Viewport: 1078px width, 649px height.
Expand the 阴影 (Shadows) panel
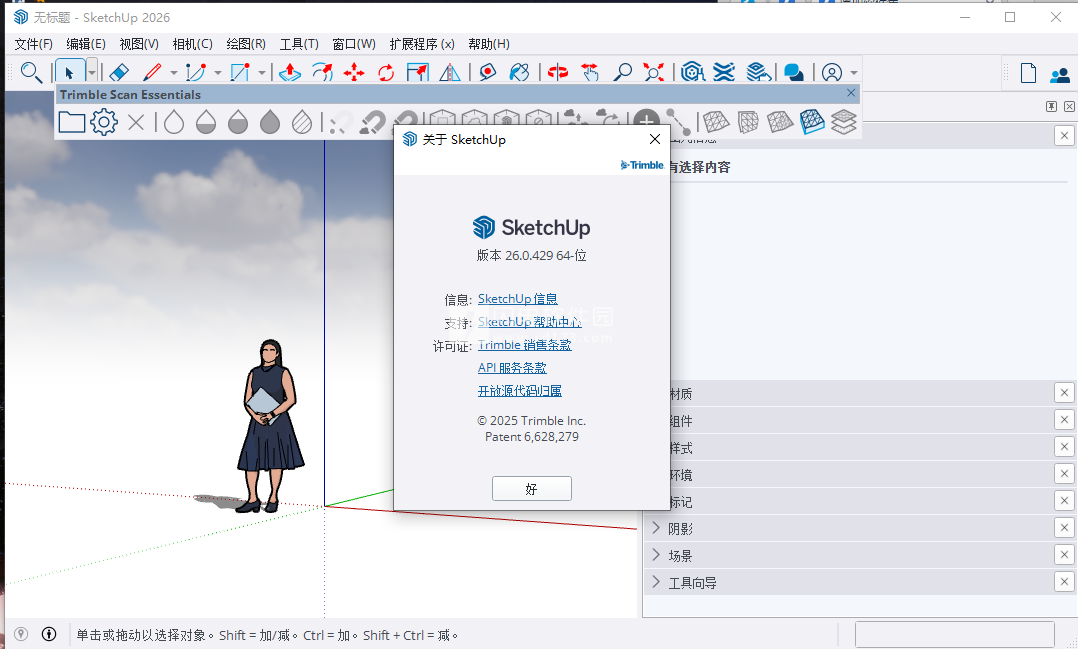pos(656,528)
